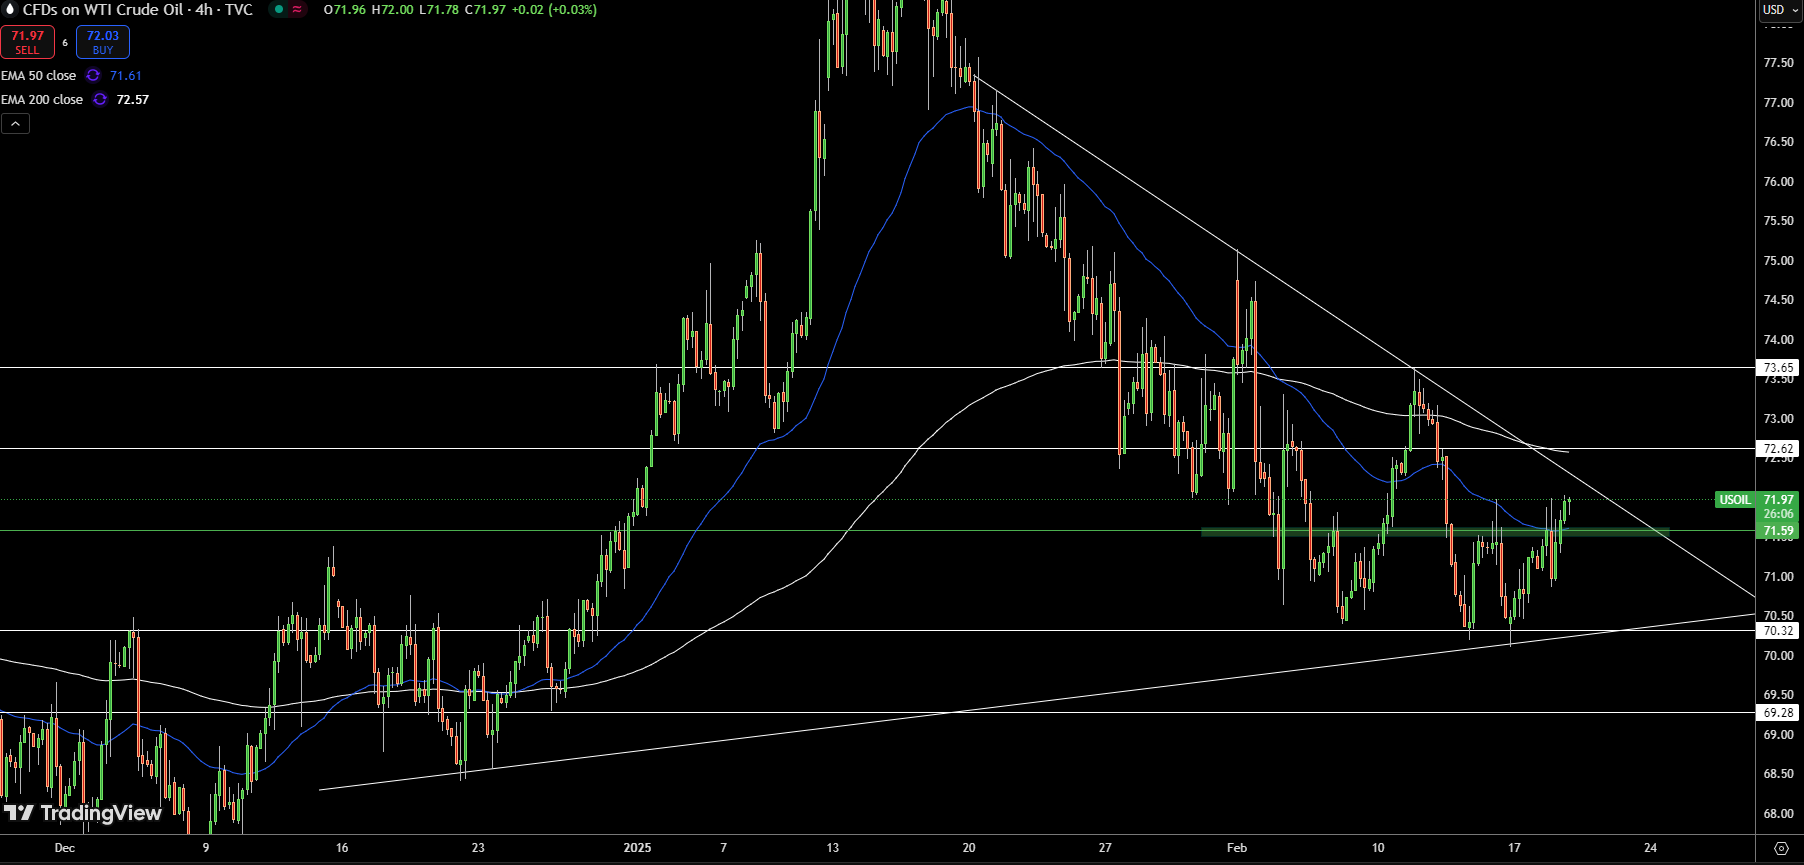Click the green 71.59 line price label
Viewport: 1804px width, 865px height.
tap(1778, 531)
